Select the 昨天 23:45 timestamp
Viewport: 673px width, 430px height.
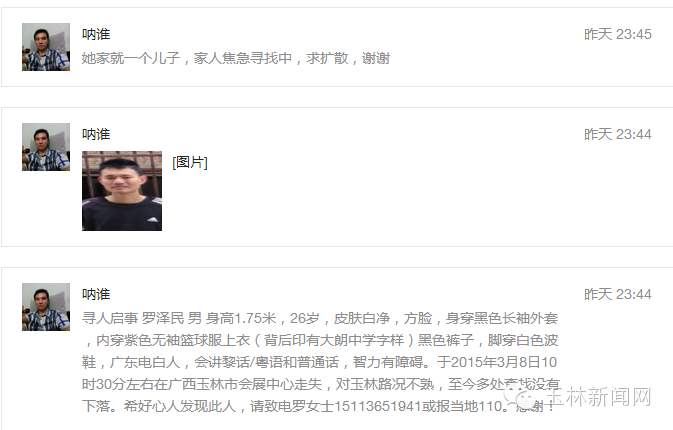[x=618, y=34]
